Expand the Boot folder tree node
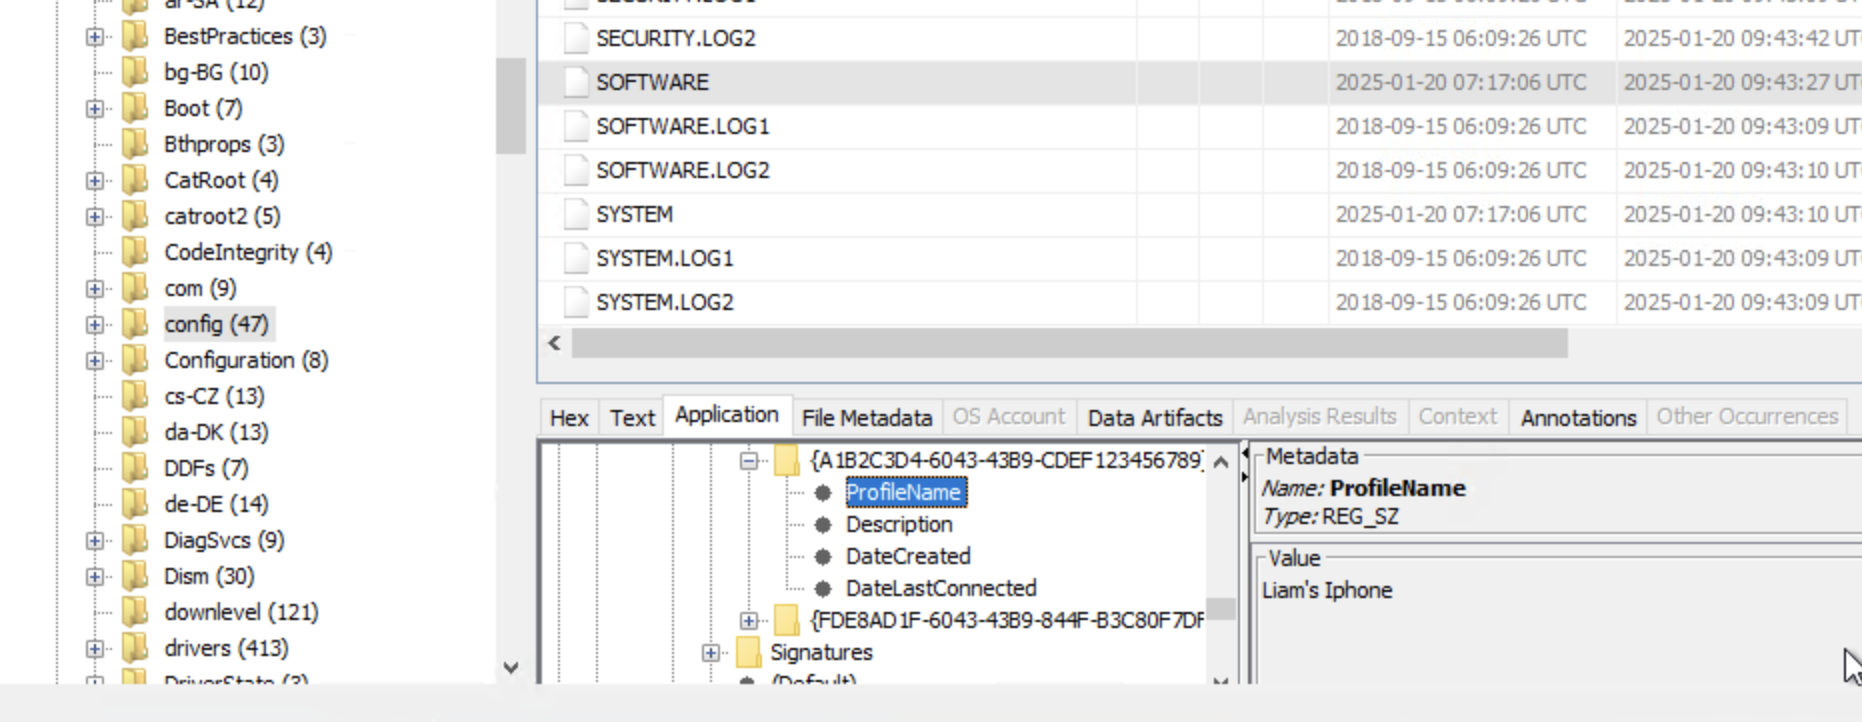The height and width of the screenshot is (722, 1862). pyautogui.click(x=95, y=109)
